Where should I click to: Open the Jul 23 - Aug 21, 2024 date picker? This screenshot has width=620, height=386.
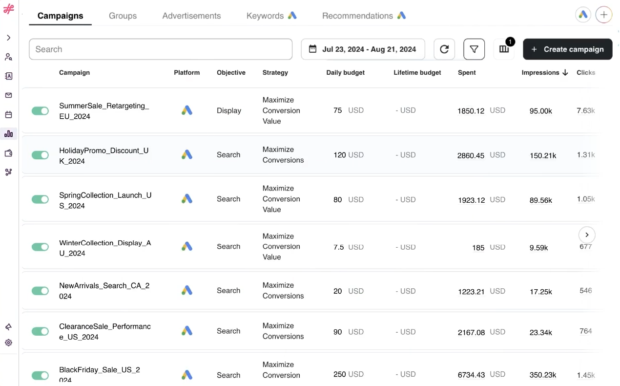coord(363,49)
